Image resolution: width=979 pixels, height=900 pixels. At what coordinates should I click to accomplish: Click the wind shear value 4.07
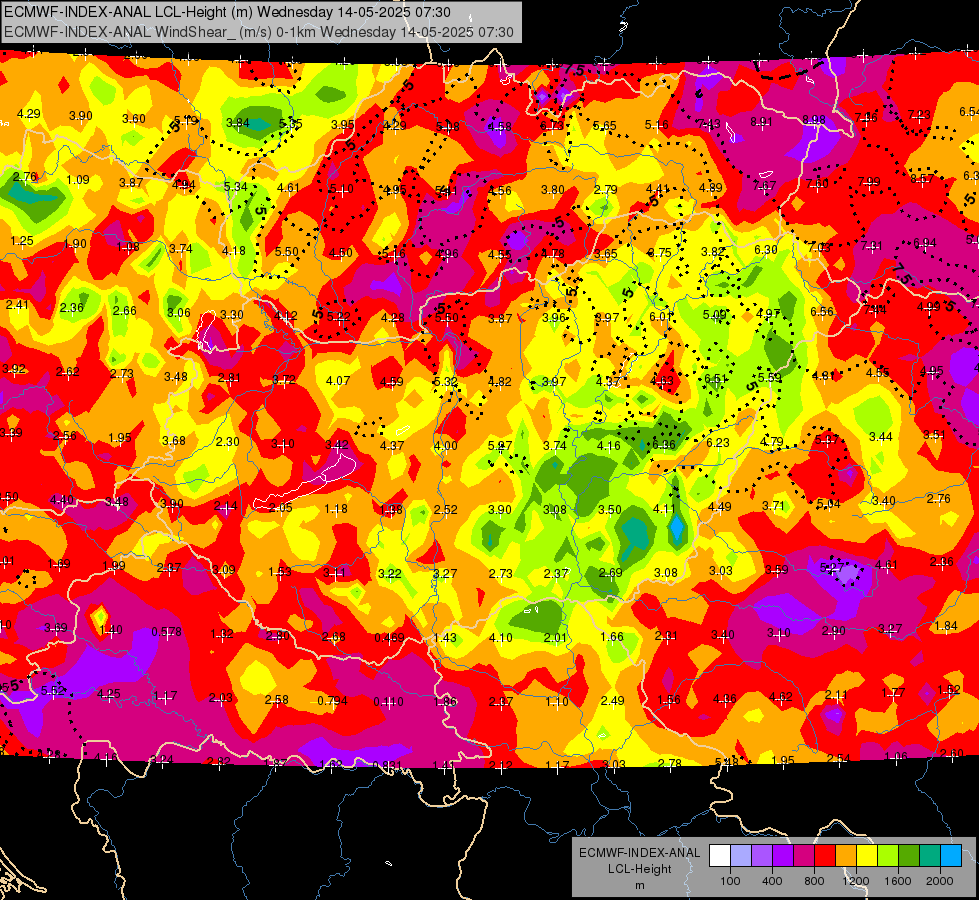pos(338,380)
